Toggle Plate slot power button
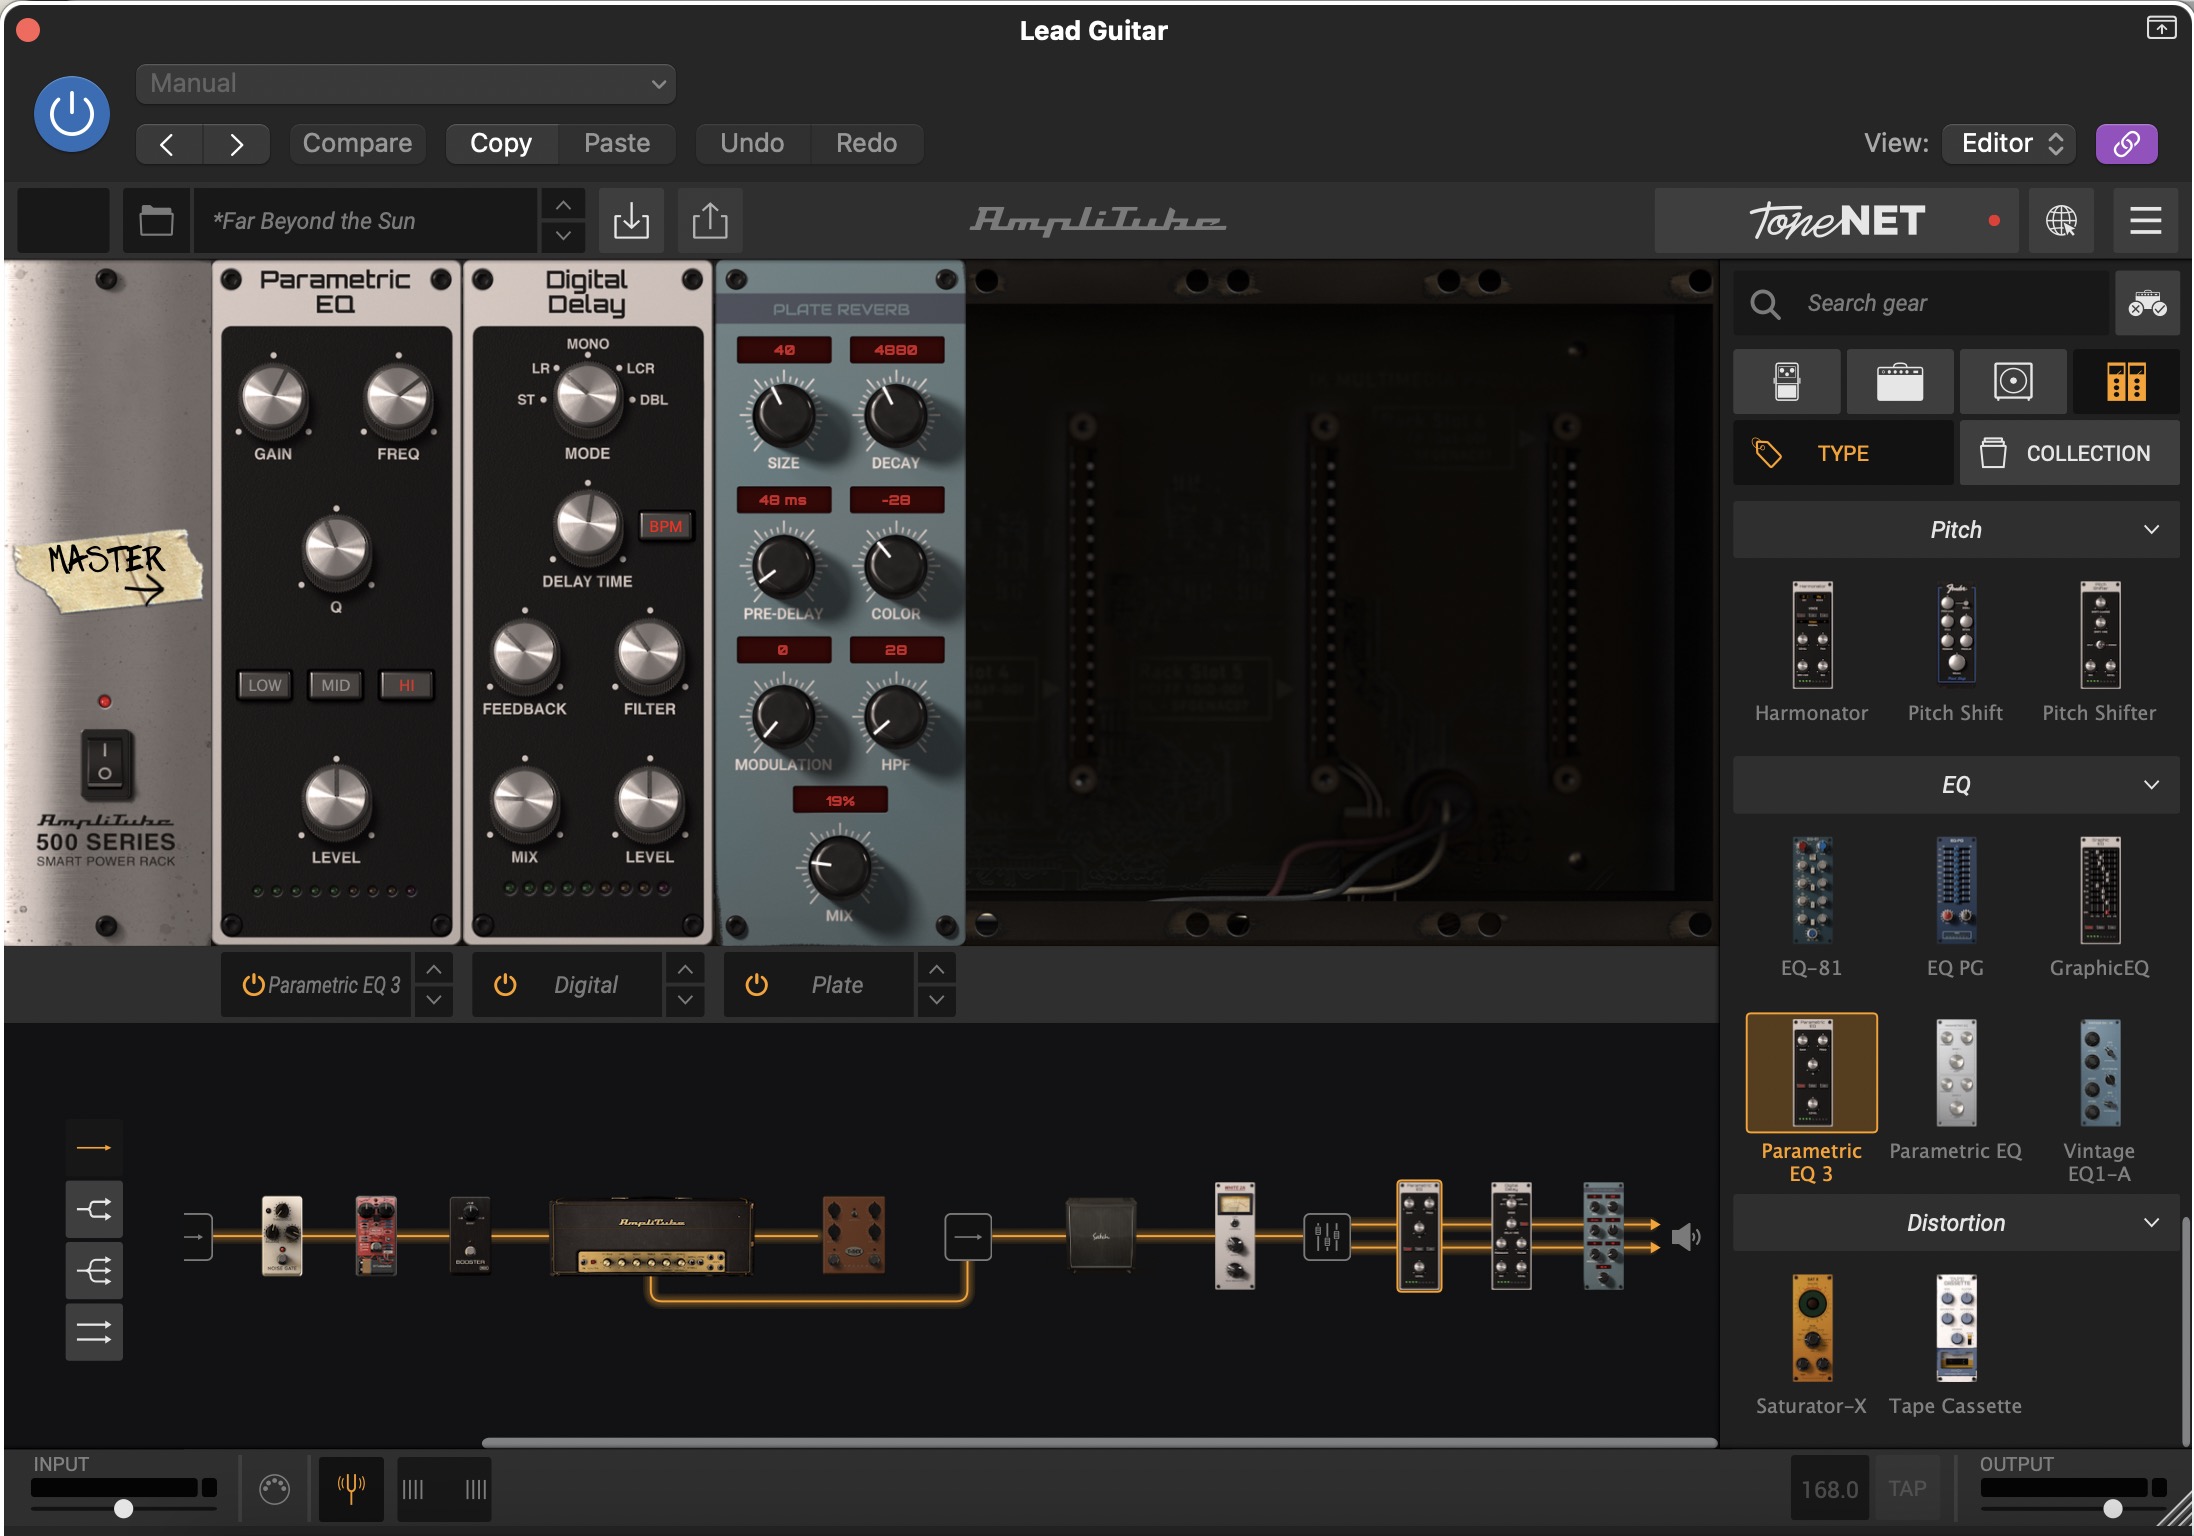The image size is (2194, 1536). click(x=757, y=985)
